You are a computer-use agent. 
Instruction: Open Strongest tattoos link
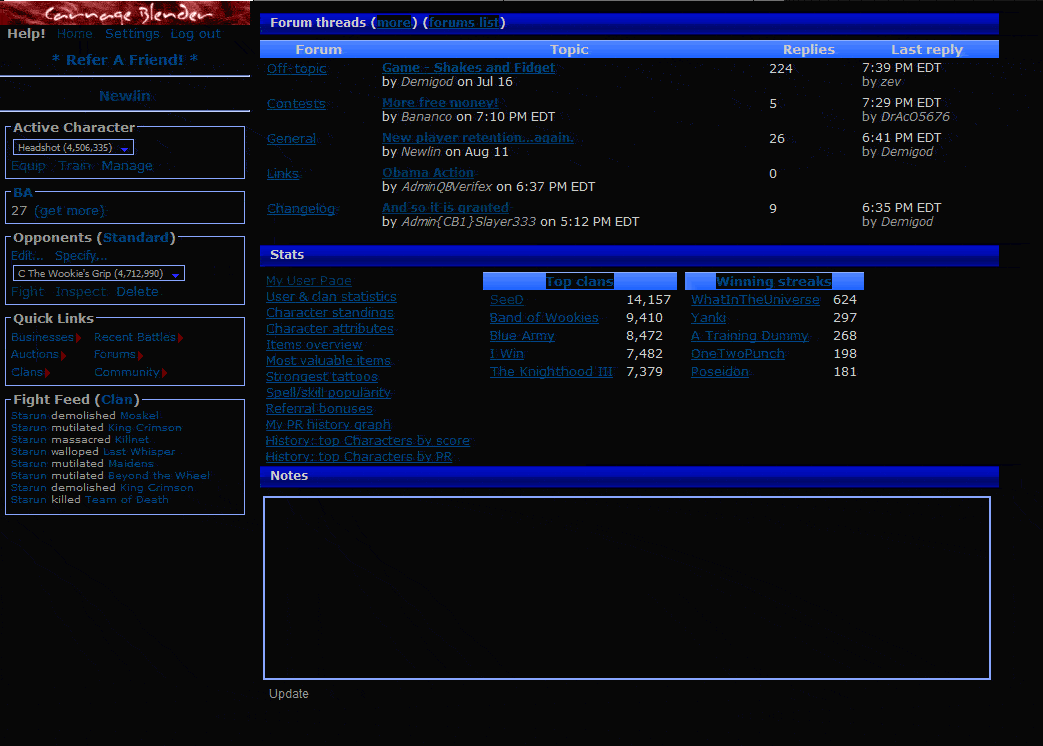pyautogui.click(x=322, y=376)
